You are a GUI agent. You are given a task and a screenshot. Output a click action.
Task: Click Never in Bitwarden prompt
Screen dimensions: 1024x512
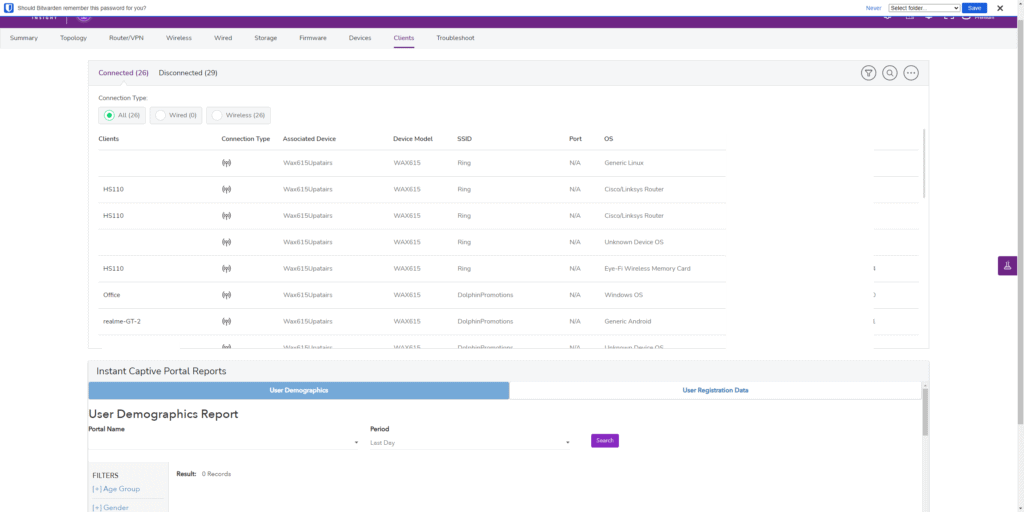(873, 8)
